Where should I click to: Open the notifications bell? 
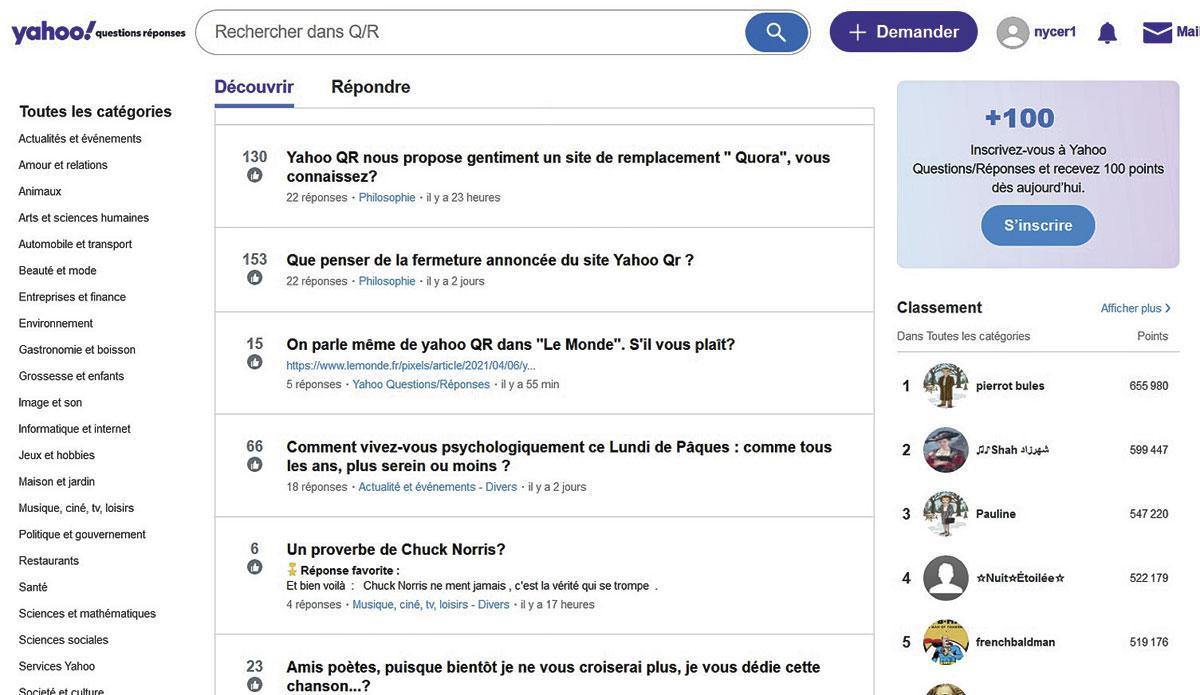[1107, 33]
